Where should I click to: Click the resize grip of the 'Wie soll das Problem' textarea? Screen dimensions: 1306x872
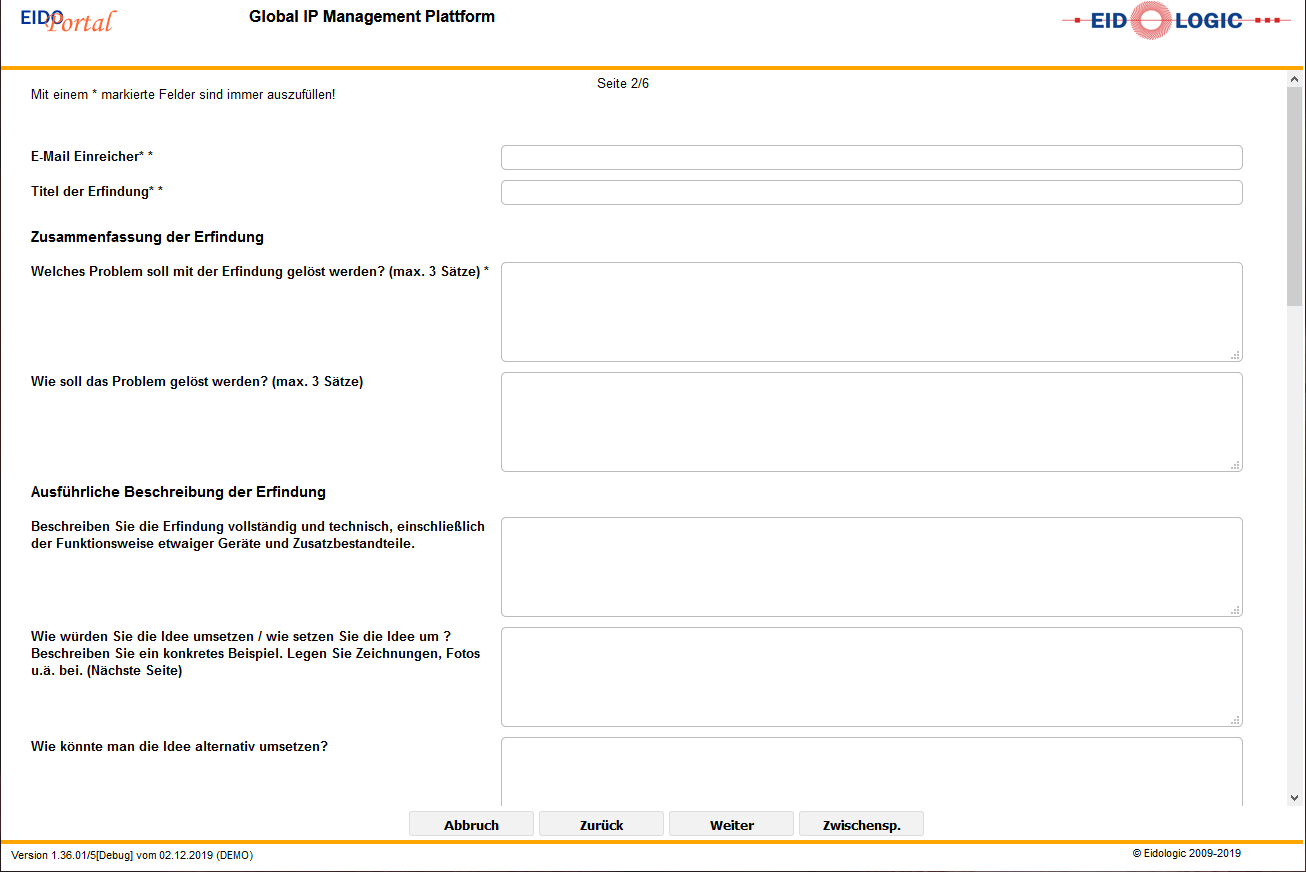(1236, 465)
